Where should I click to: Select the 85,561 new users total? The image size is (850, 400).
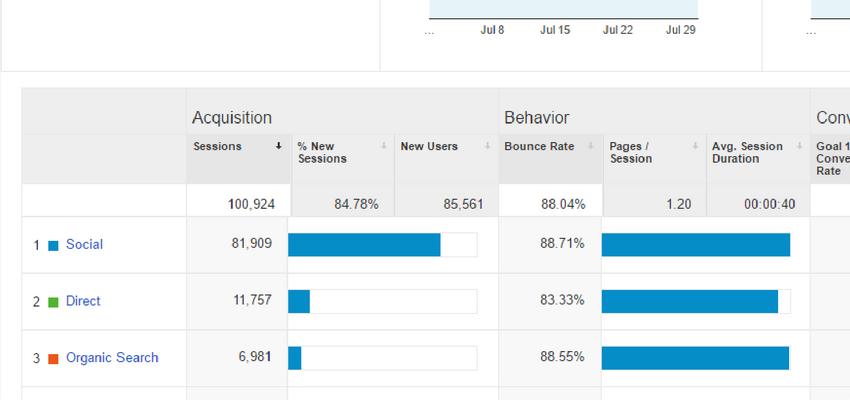(x=462, y=204)
